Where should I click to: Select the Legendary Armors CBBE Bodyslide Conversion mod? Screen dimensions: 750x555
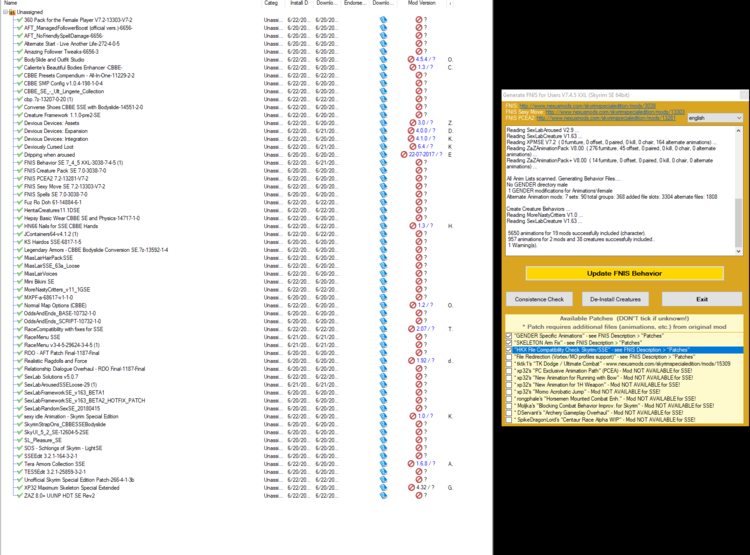(x=96, y=250)
